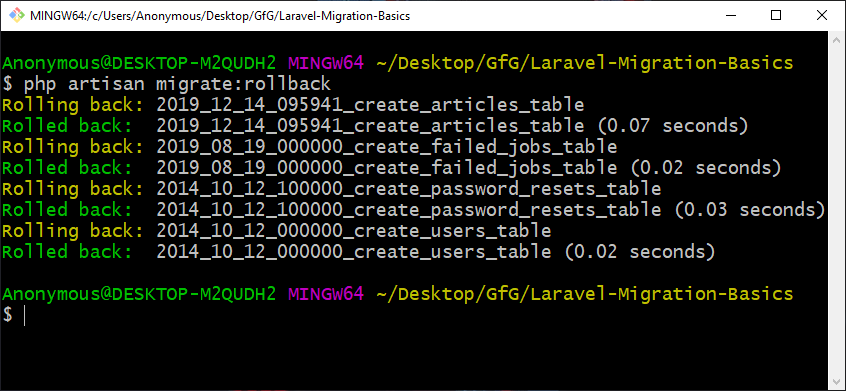Click the scrollbar up arrow
The image size is (846, 391).
(x=837, y=39)
